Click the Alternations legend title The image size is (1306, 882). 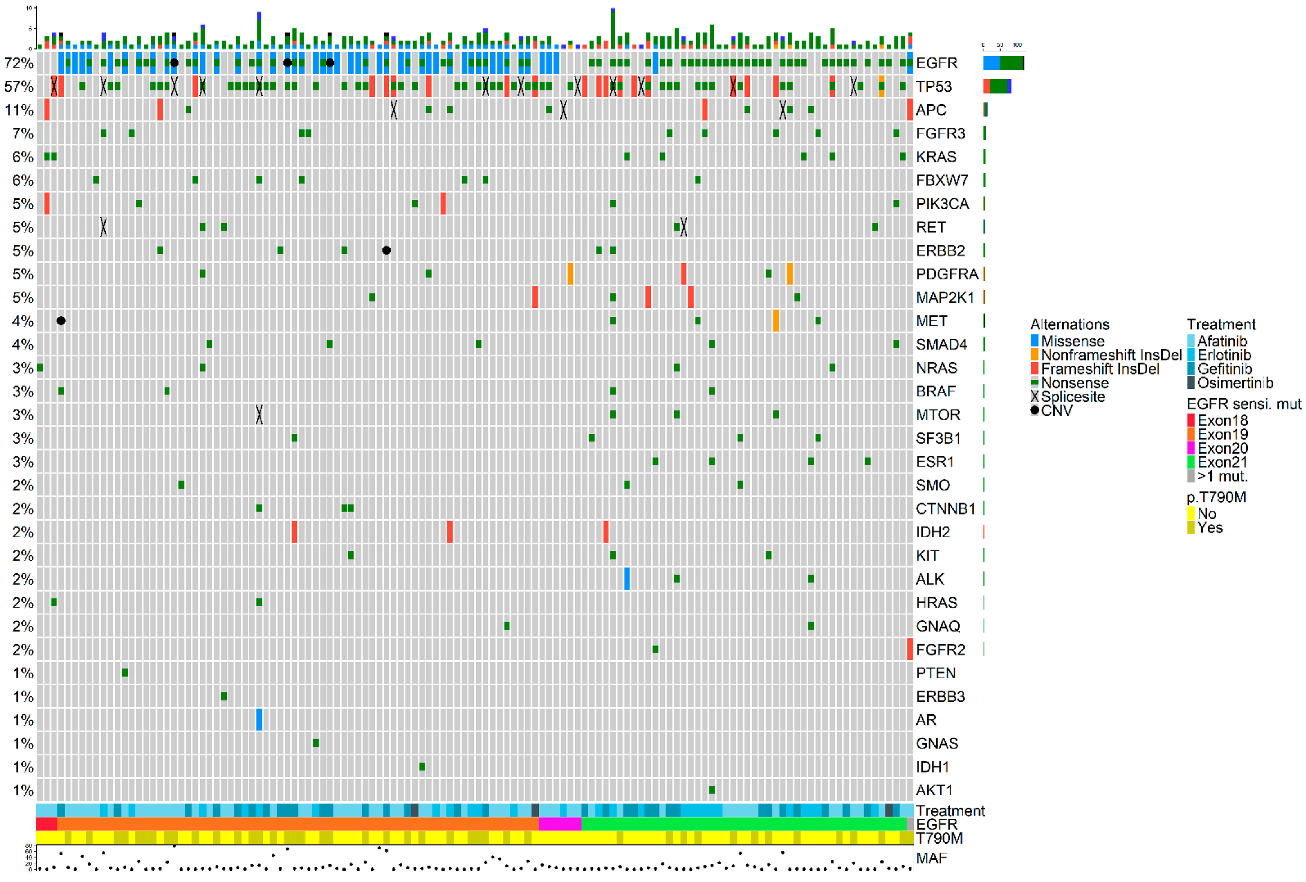coord(1069,325)
